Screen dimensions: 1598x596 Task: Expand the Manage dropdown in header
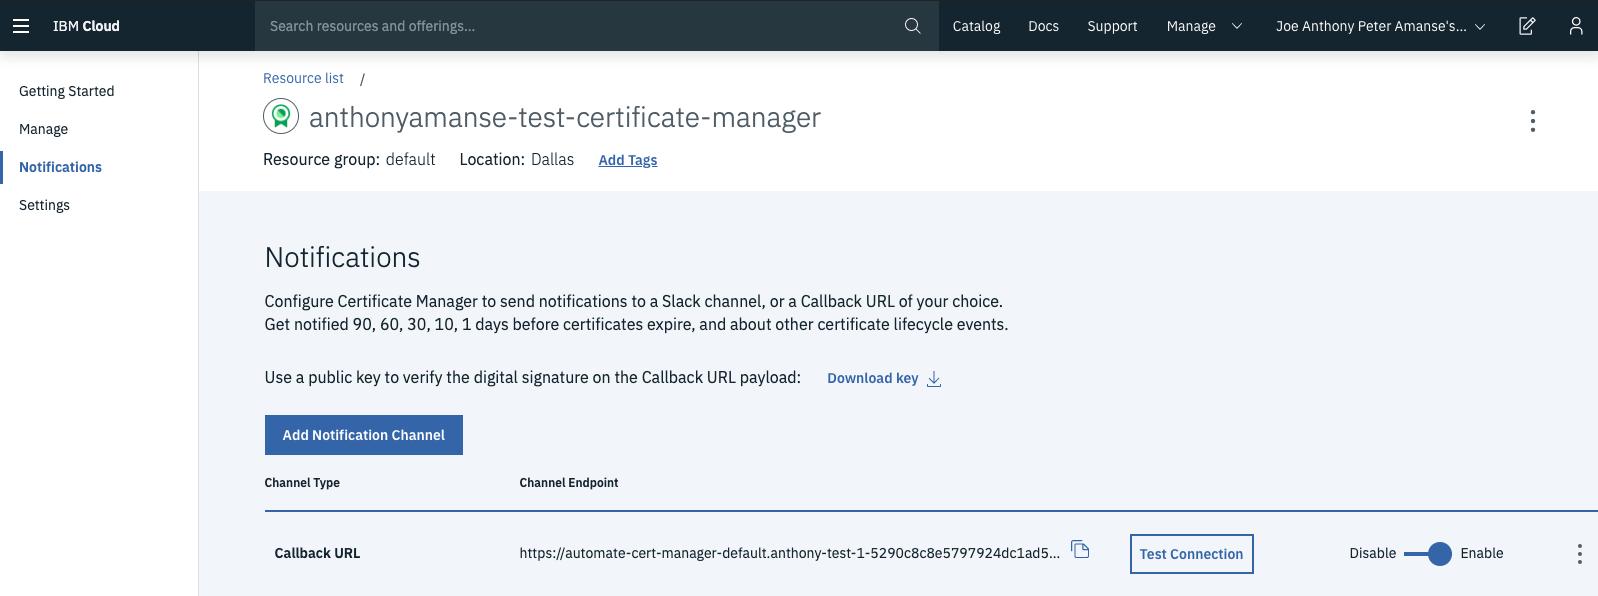click(1204, 26)
